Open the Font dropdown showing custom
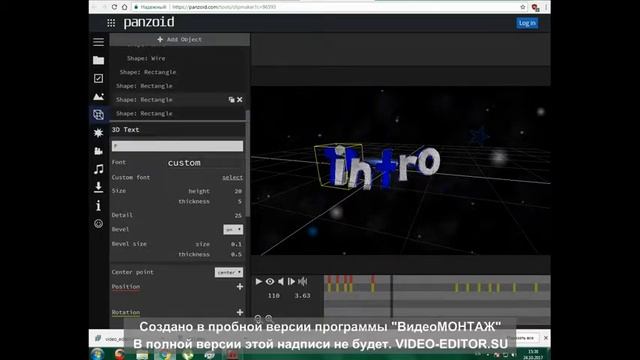Screen dimensions: 640x360 pyautogui.click(x=184, y=163)
